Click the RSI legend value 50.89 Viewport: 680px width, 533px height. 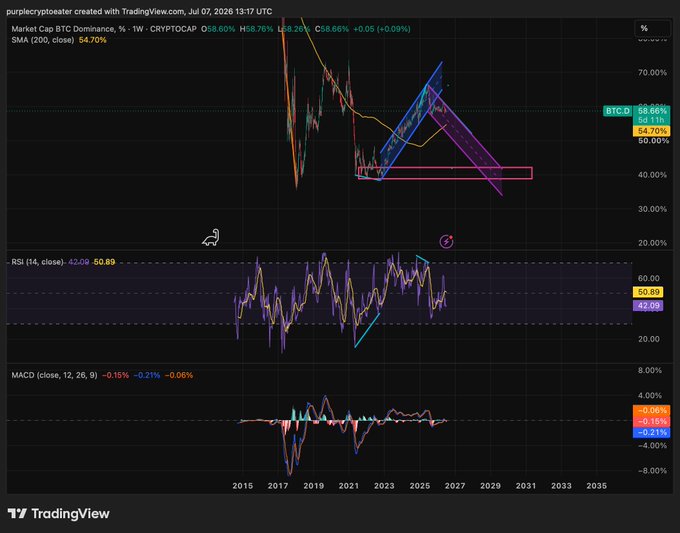pos(105,262)
